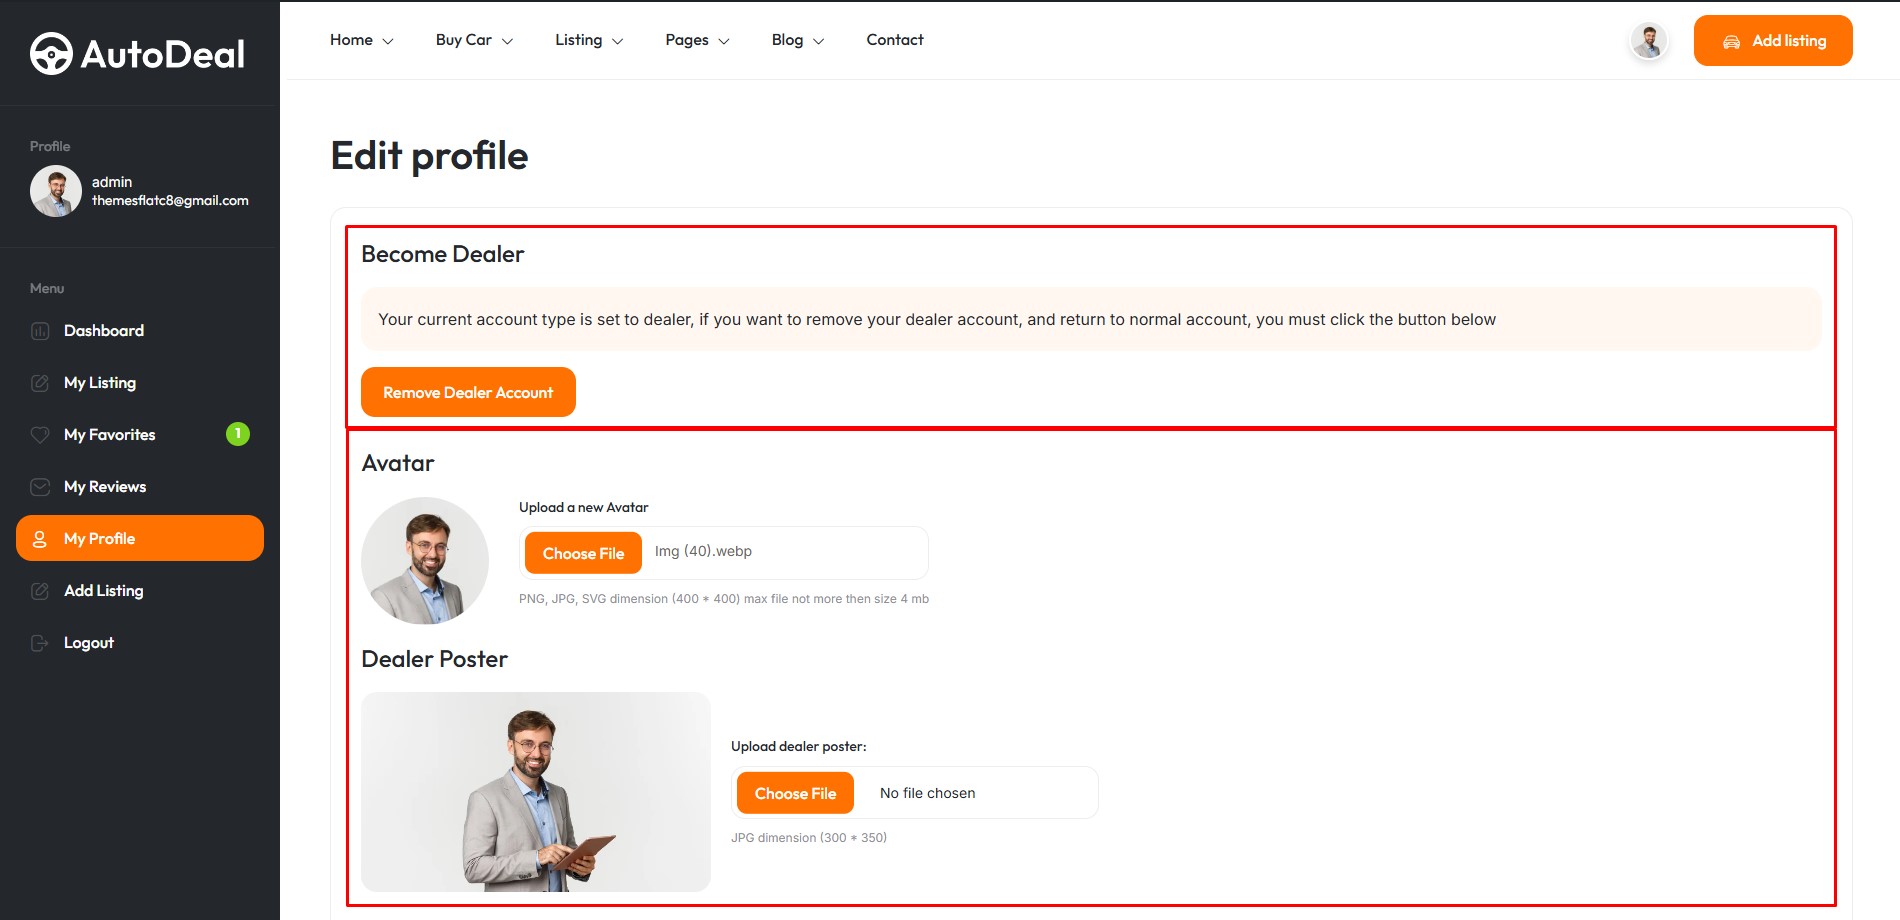Screen dimensions: 1900x920
Task: Click the AutoDeal steering wheel logo icon
Action: tap(51, 54)
